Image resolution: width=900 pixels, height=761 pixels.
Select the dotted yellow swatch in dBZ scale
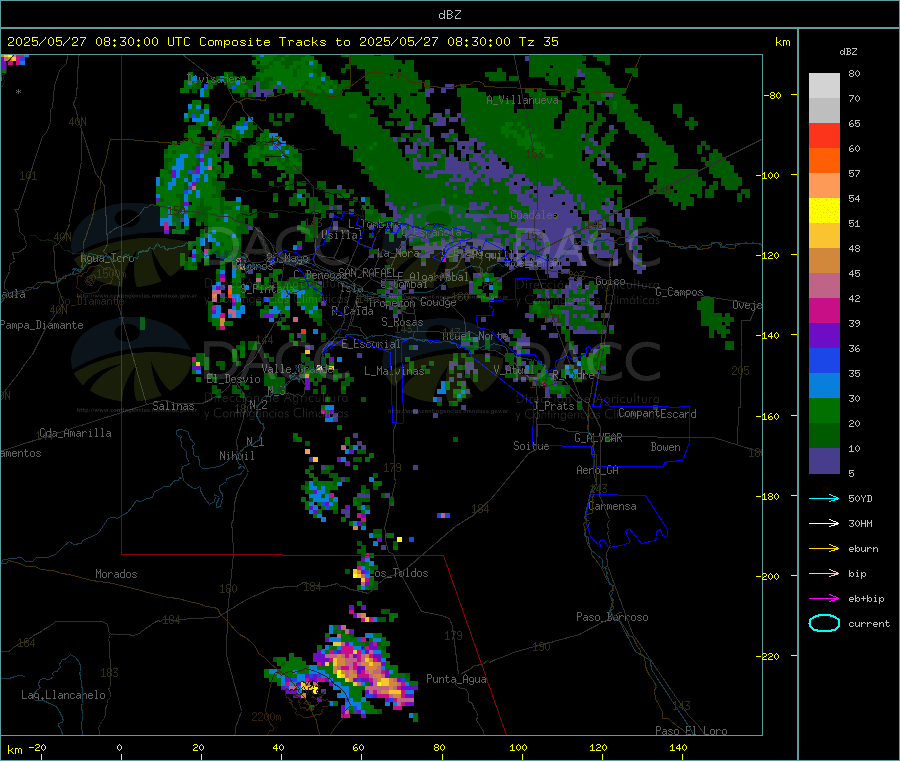pos(824,211)
